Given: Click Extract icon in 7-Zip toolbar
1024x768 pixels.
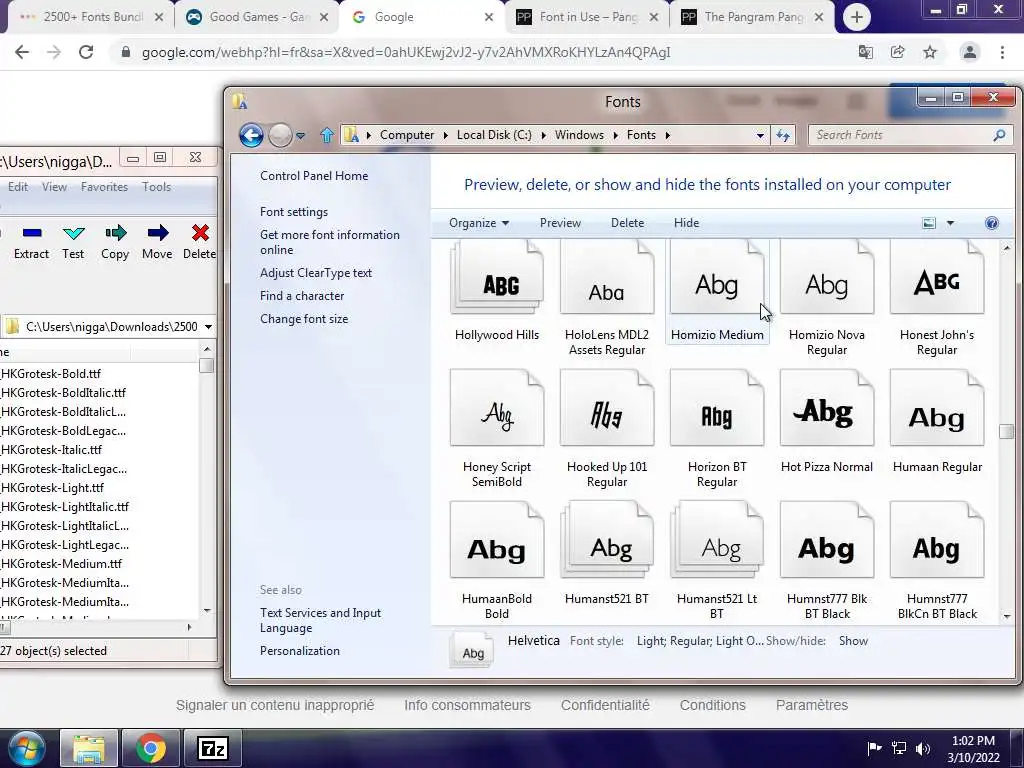Looking at the screenshot, I should [x=31, y=233].
